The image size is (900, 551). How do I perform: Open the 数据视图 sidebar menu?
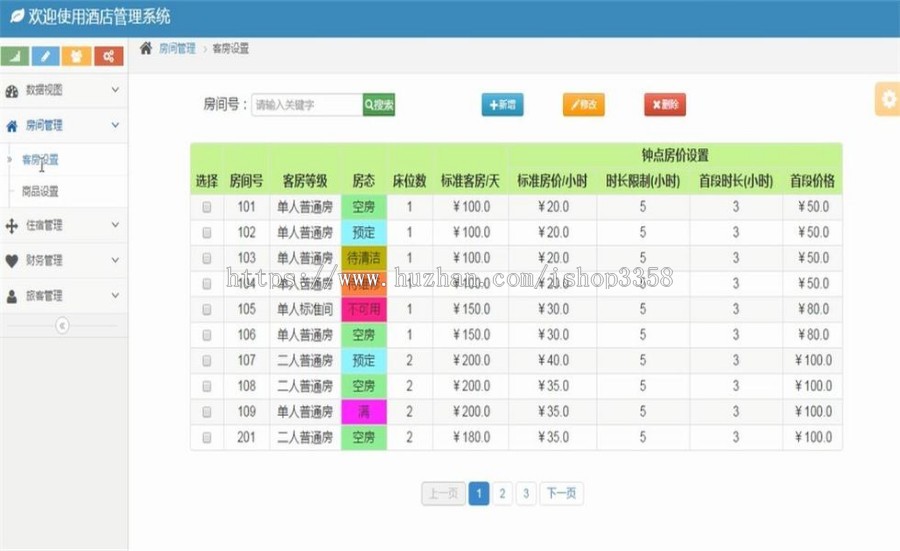pos(64,90)
